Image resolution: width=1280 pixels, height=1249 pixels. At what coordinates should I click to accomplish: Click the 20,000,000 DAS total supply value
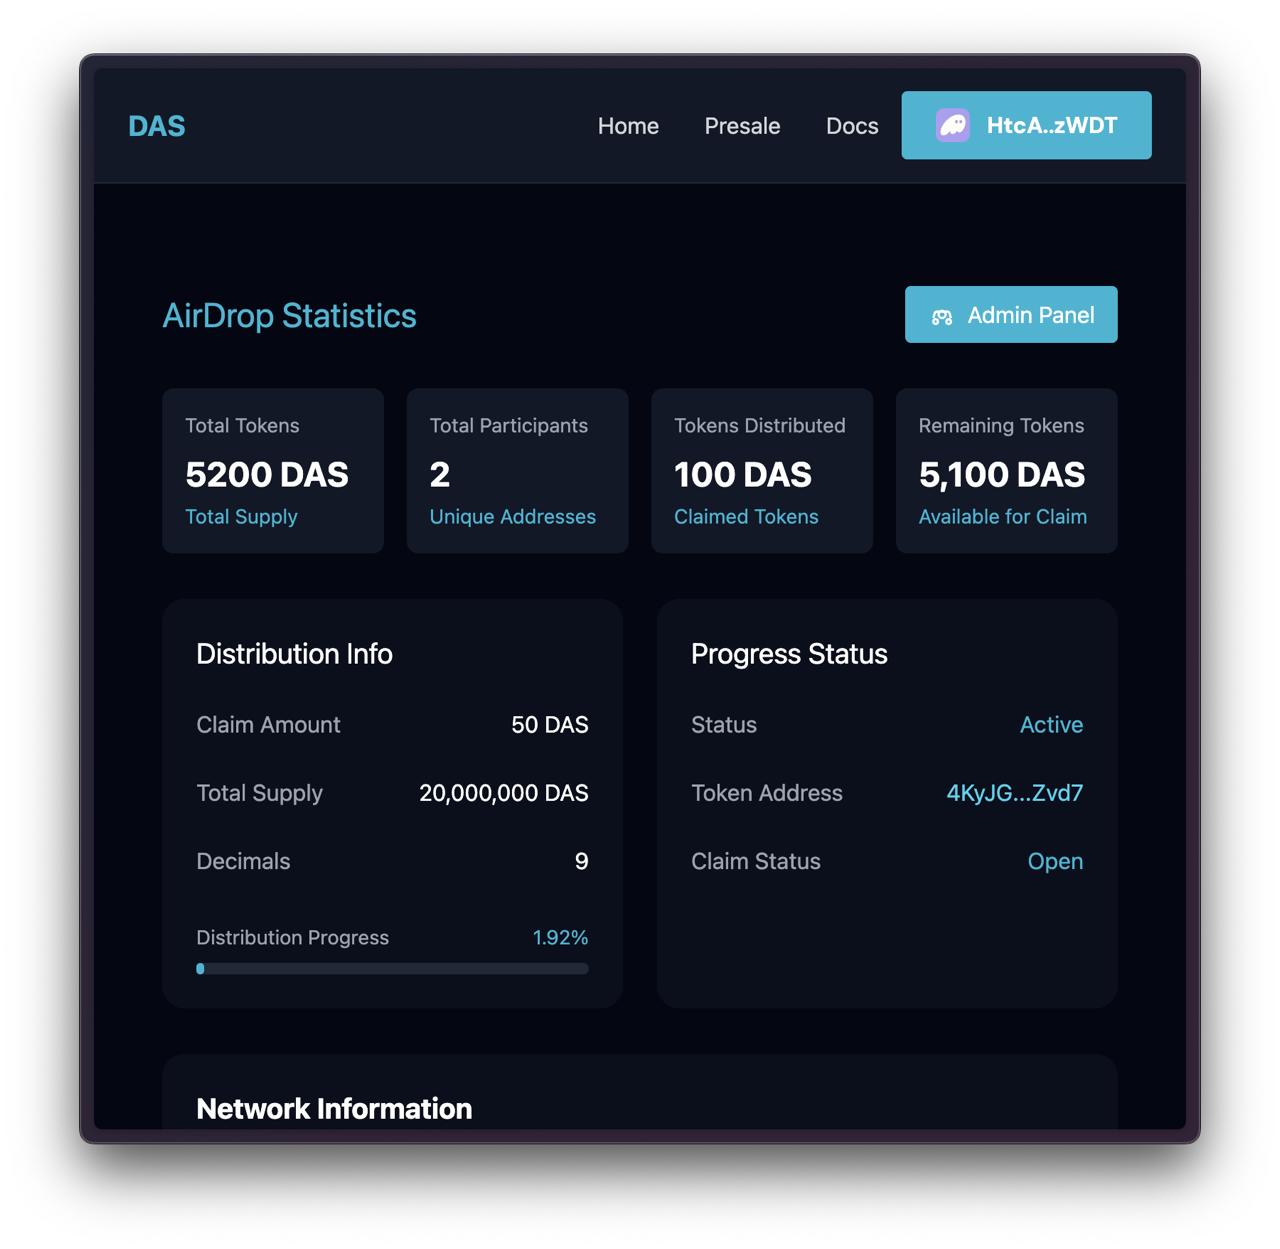click(x=503, y=793)
